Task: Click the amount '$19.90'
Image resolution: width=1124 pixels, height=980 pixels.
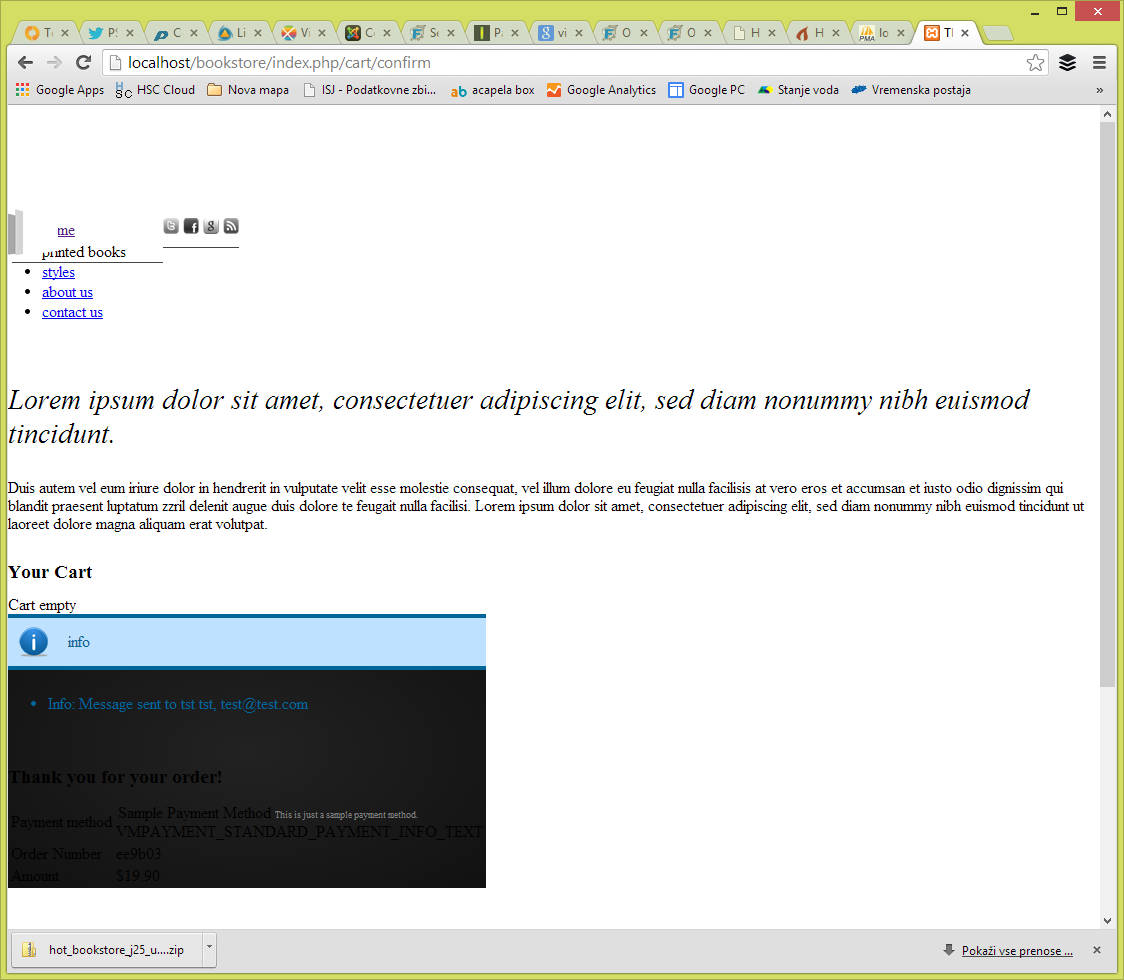Action: coord(138,876)
